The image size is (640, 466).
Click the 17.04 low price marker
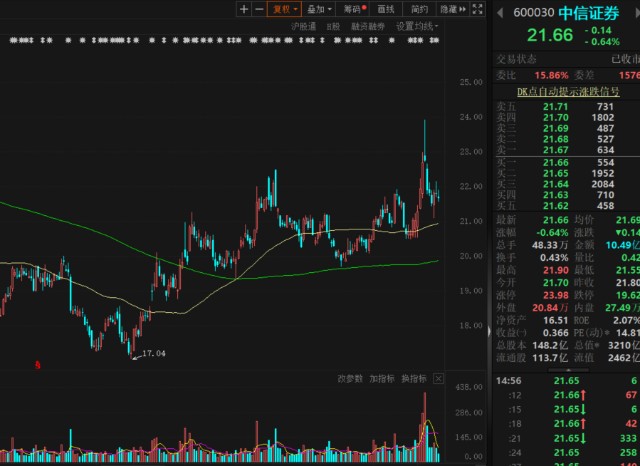[153, 354]
